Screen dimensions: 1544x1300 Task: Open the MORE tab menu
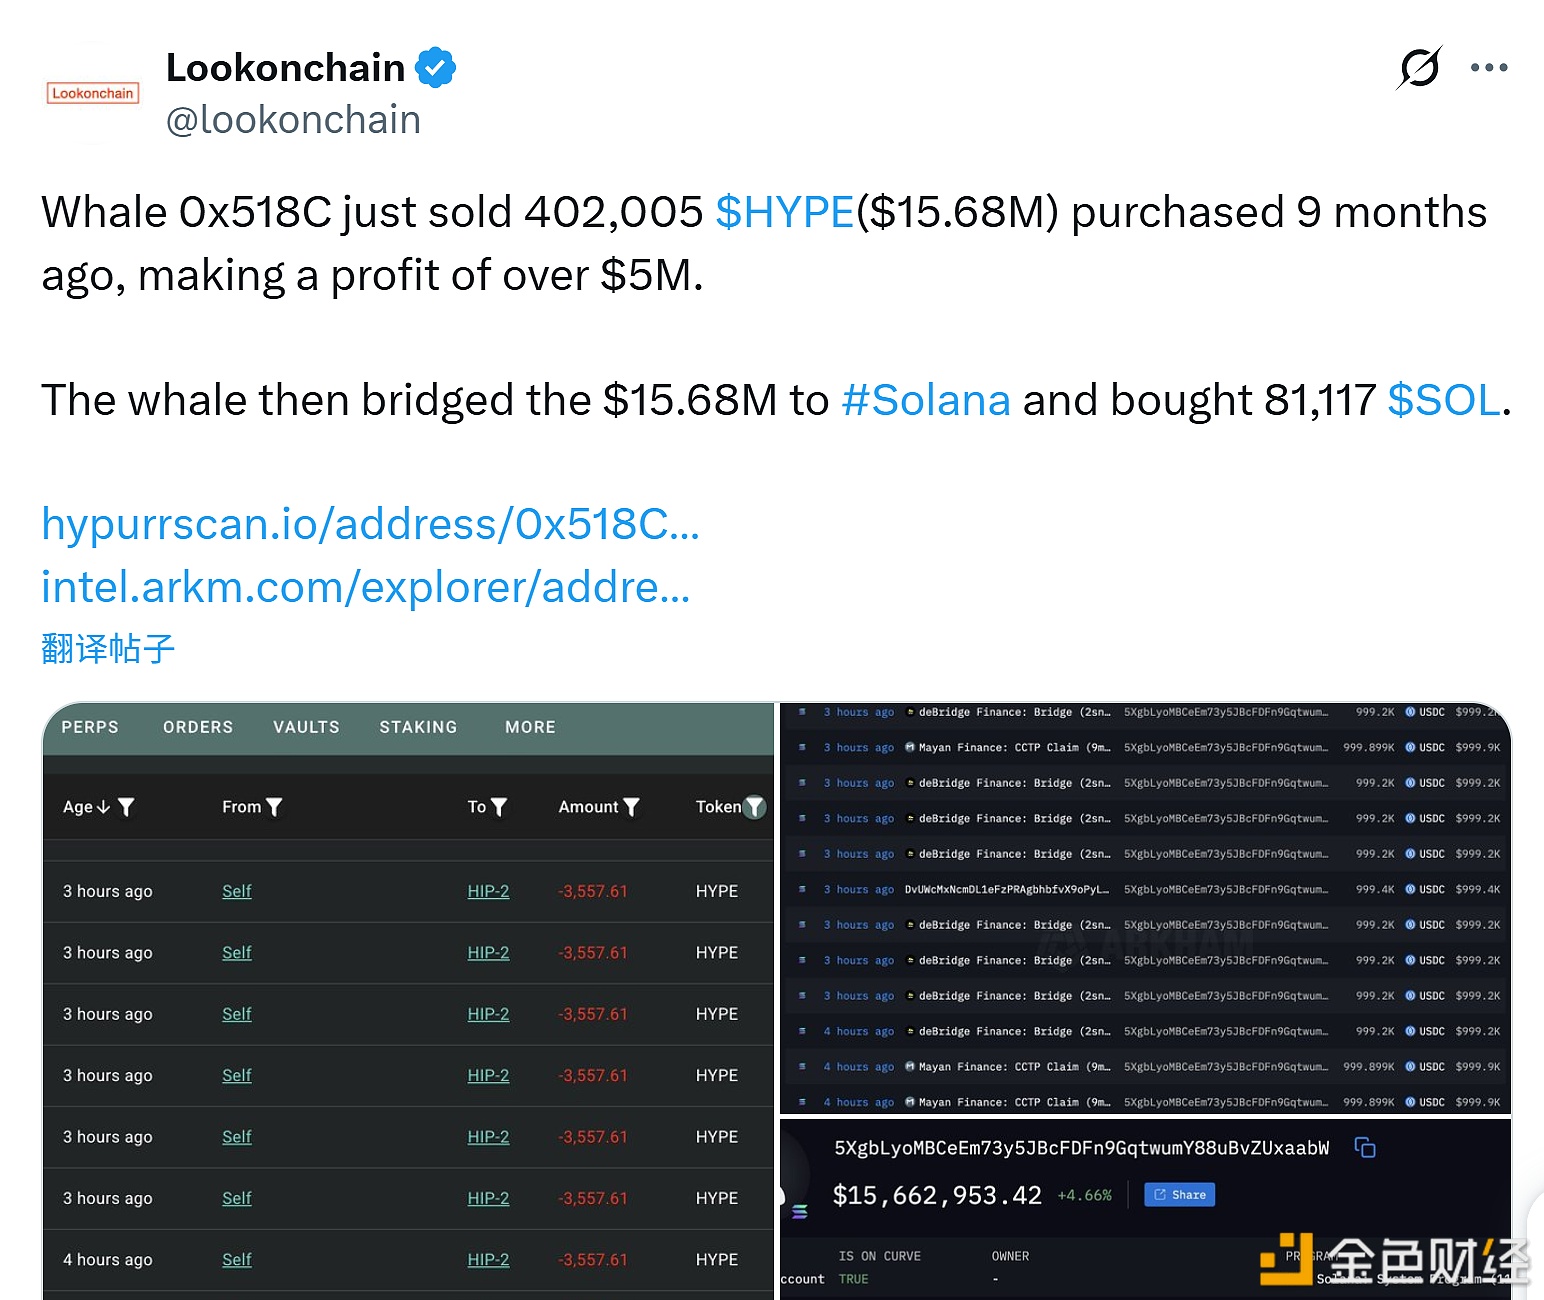530,727
